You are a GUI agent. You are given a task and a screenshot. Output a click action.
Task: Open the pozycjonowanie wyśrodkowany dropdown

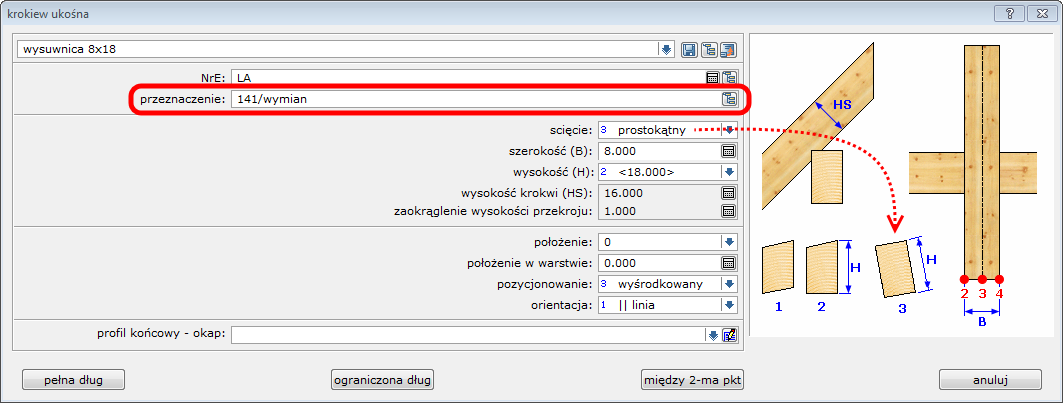729,284
